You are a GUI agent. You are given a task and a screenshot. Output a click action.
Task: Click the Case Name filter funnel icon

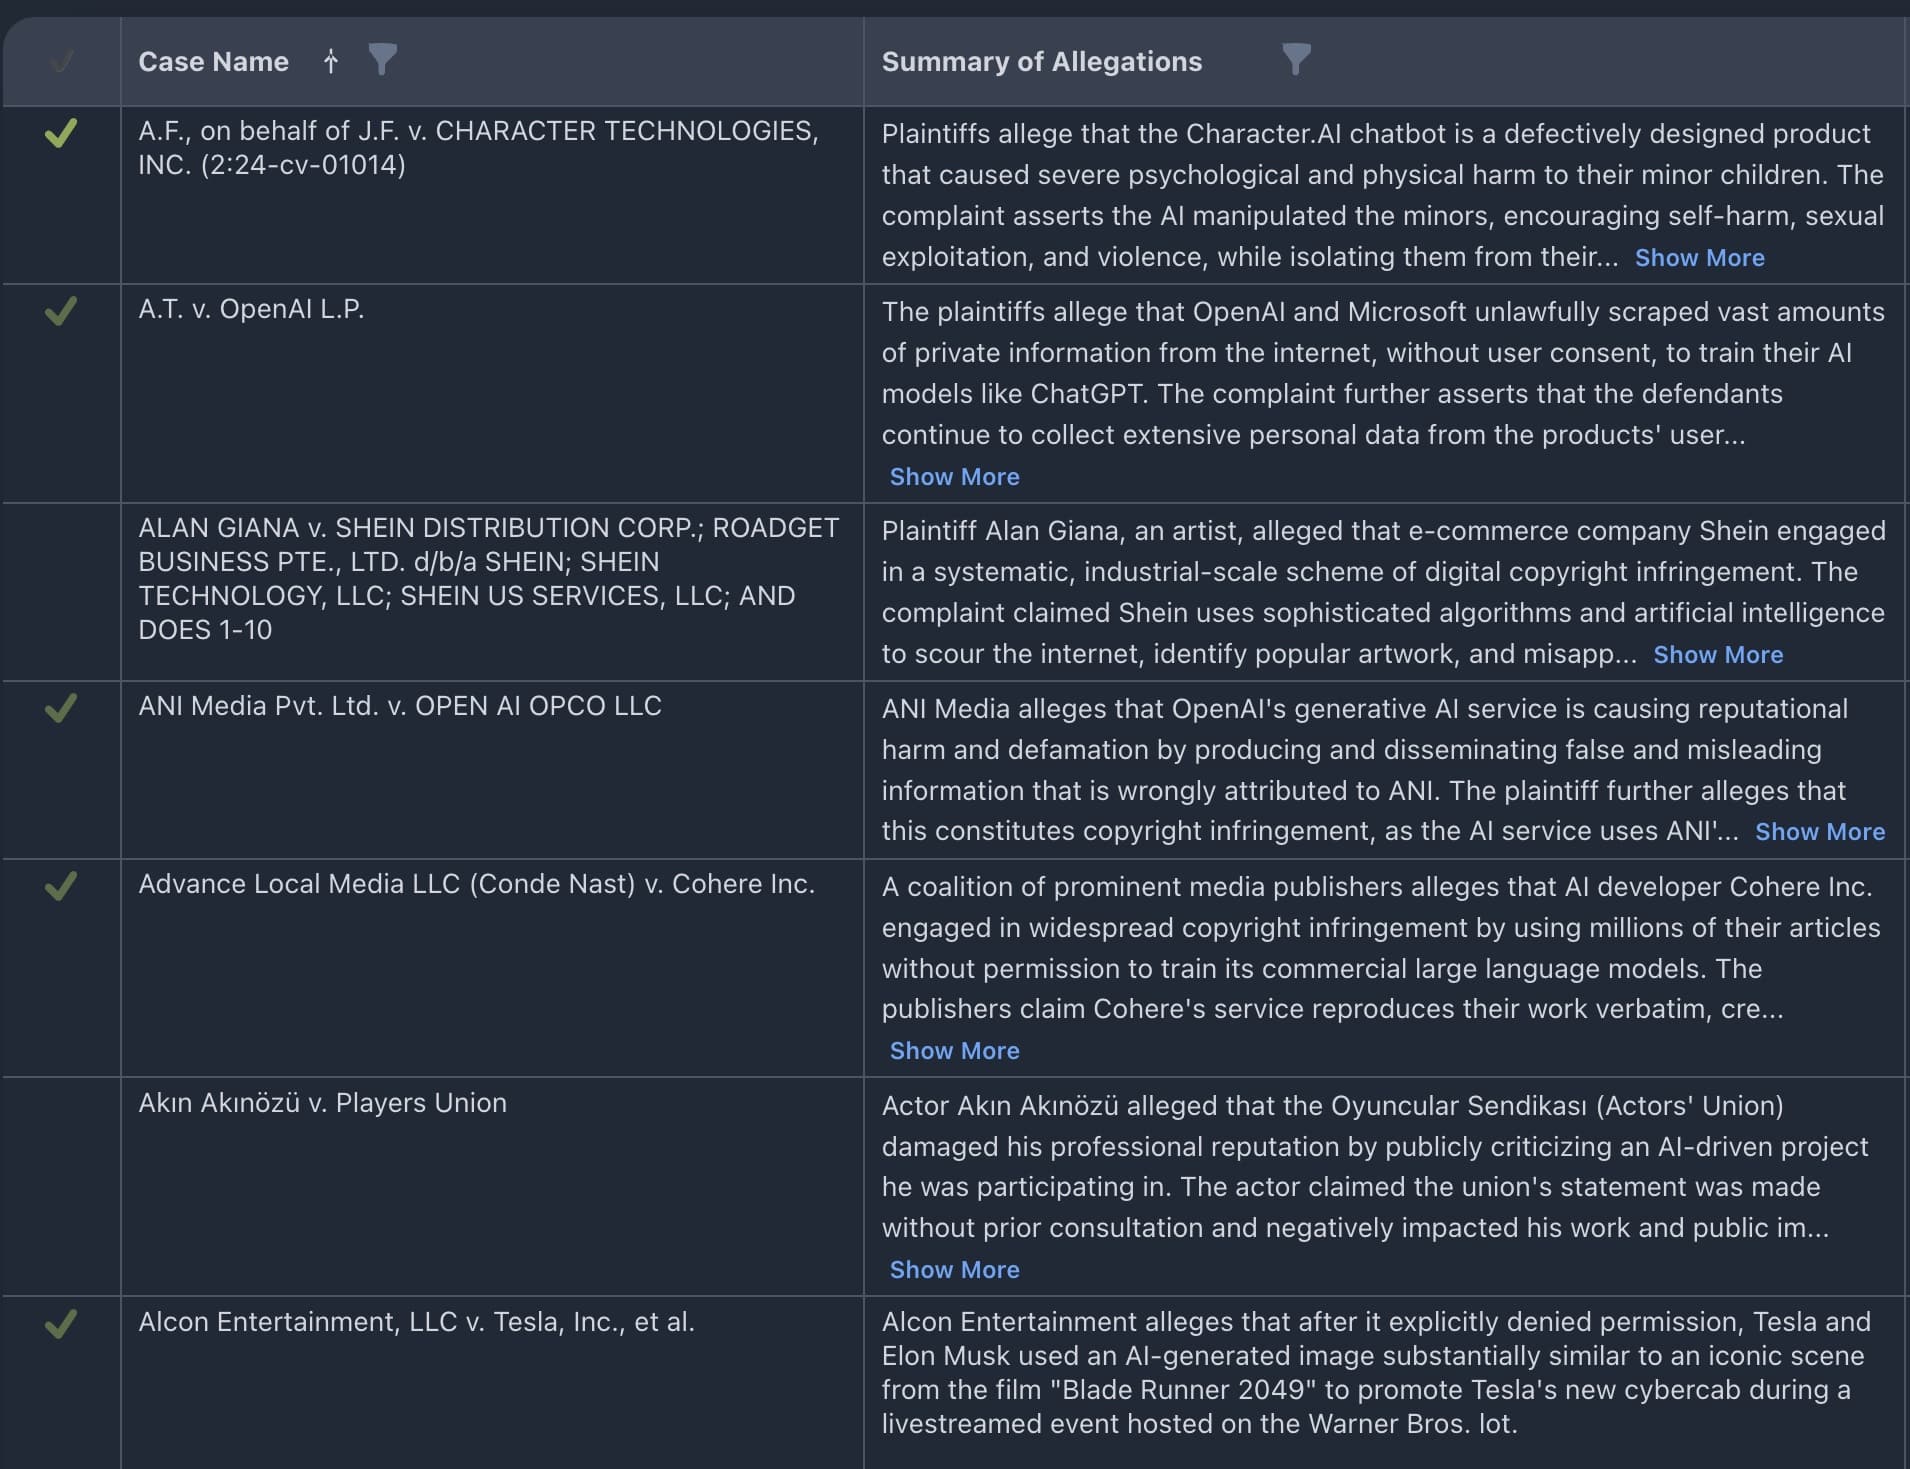coord(382,60)
